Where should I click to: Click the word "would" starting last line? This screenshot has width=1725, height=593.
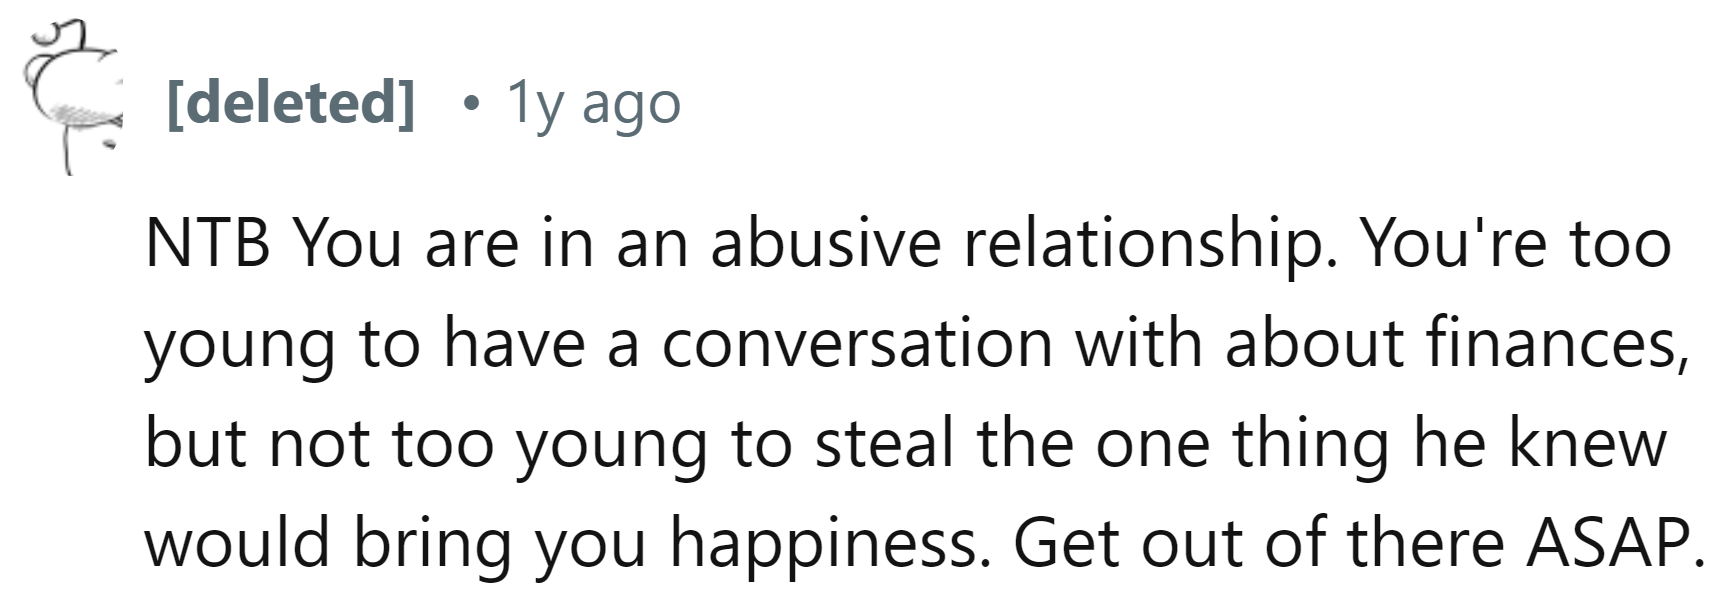point(236,543)
